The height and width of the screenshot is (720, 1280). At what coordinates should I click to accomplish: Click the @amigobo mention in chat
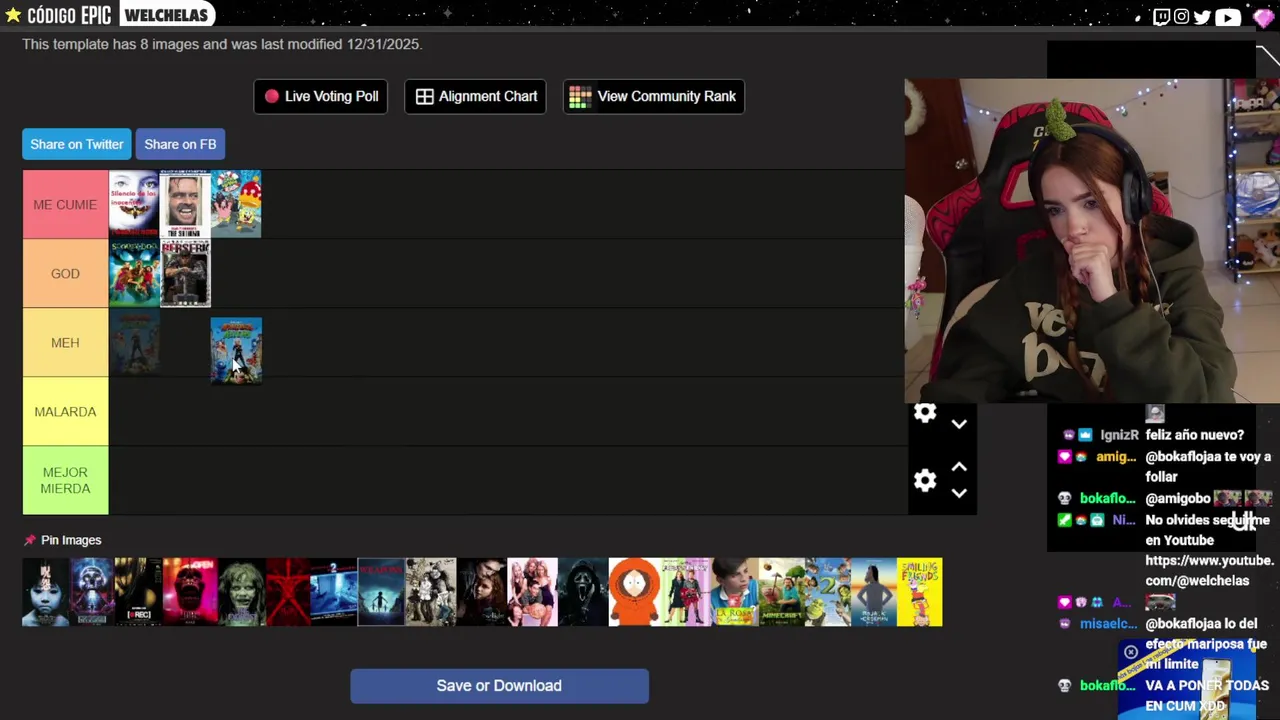coord(1177,498)
